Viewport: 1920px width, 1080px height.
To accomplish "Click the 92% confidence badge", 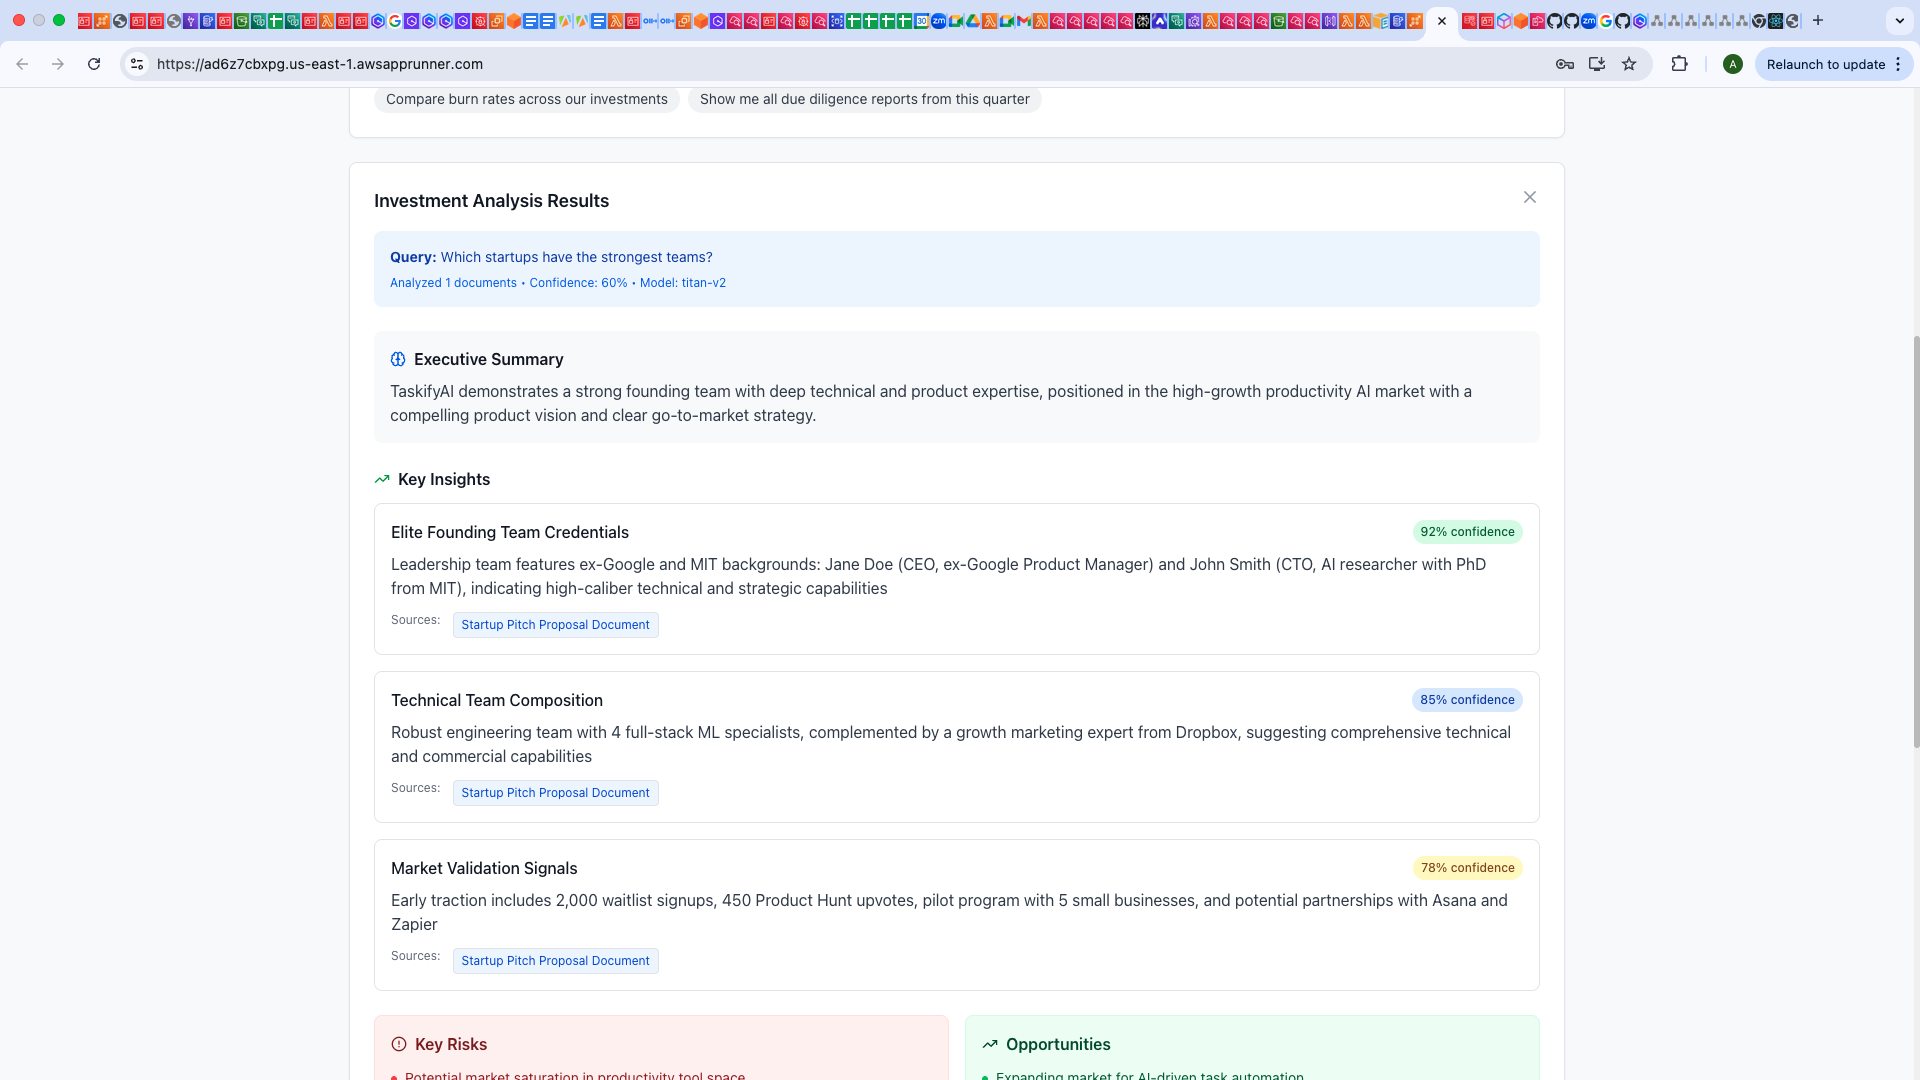I will coord(1467,532).
